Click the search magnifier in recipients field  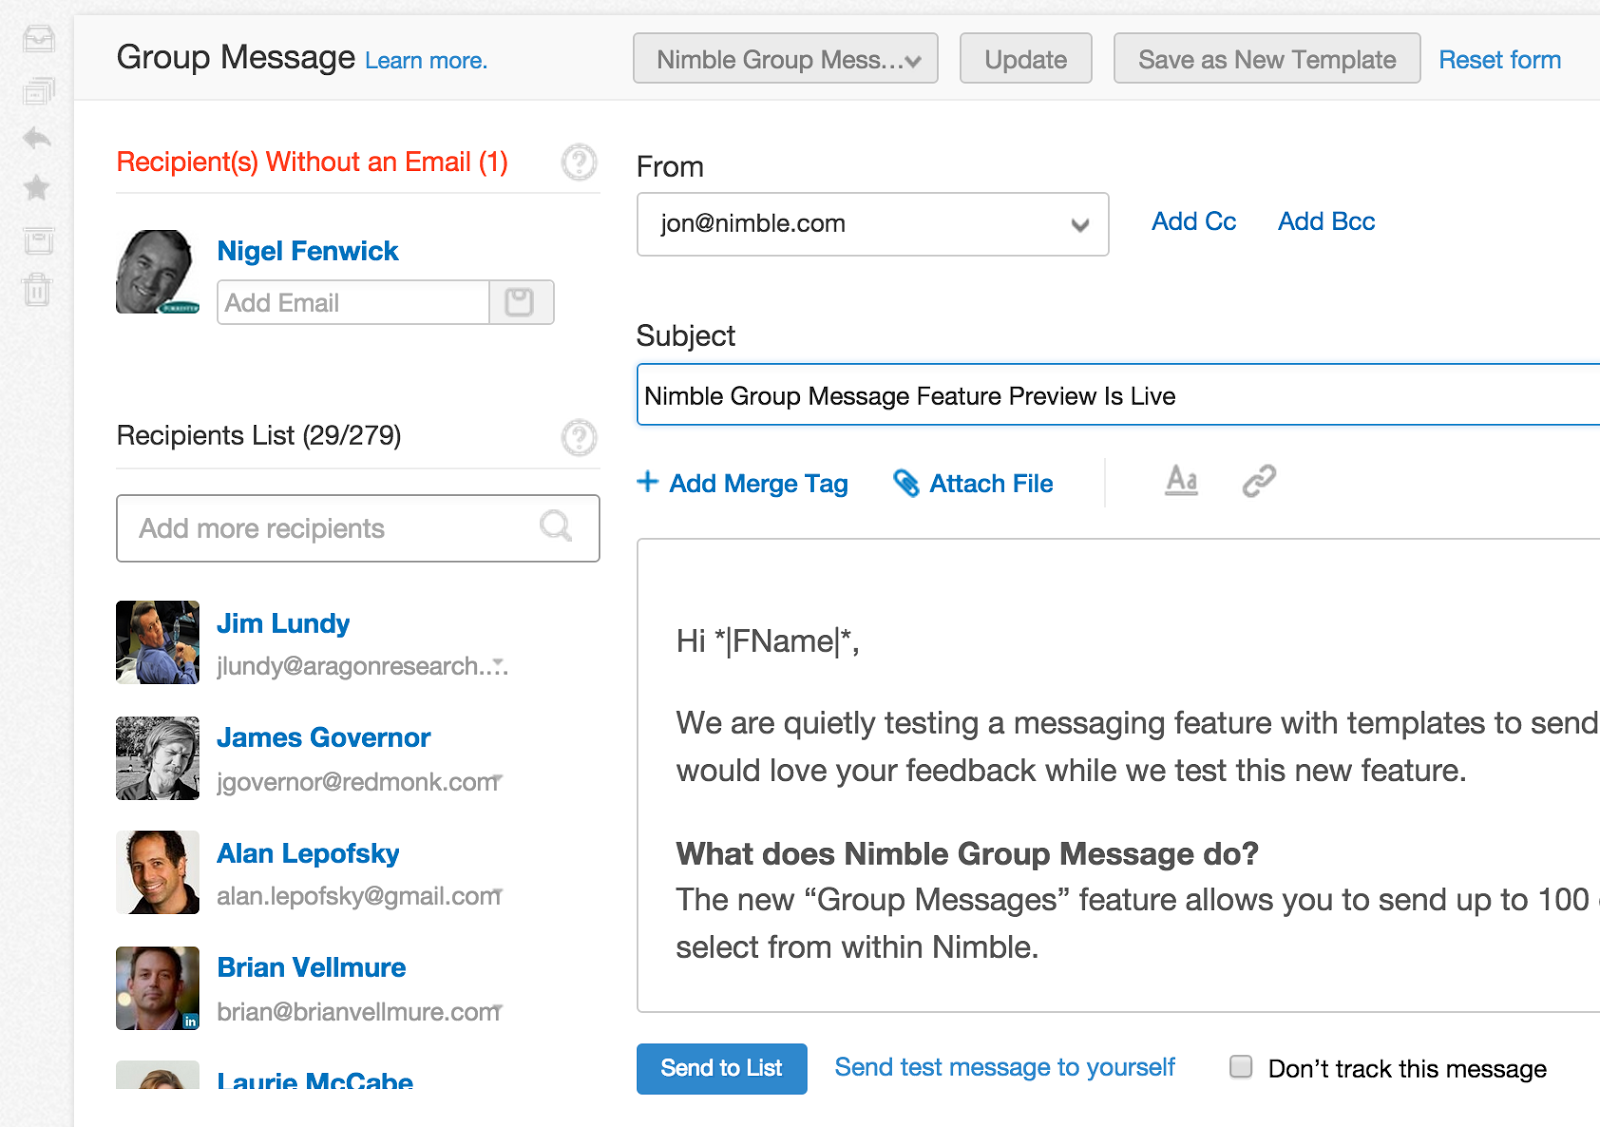[x=556, y=526]
